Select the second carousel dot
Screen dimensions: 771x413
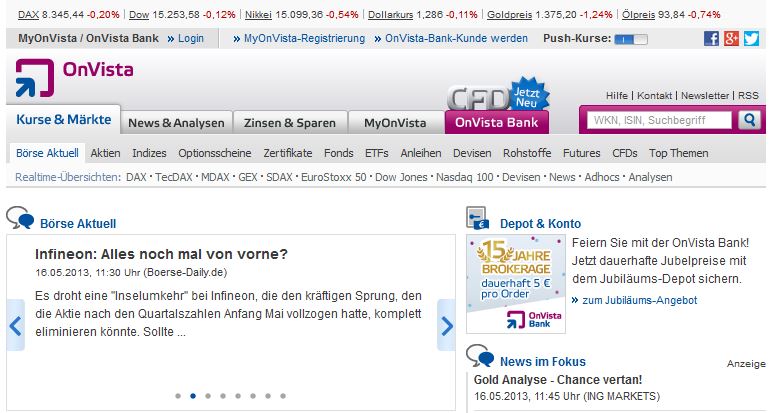click(193, 396)
